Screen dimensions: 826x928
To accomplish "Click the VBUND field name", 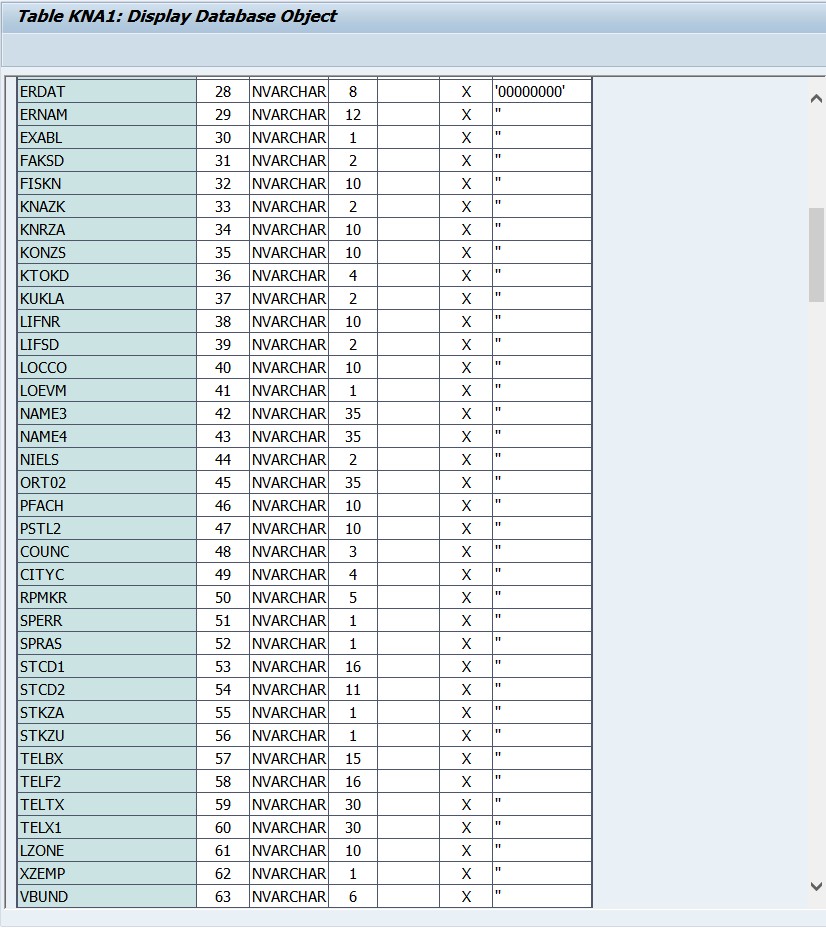I will coord(44,896).
